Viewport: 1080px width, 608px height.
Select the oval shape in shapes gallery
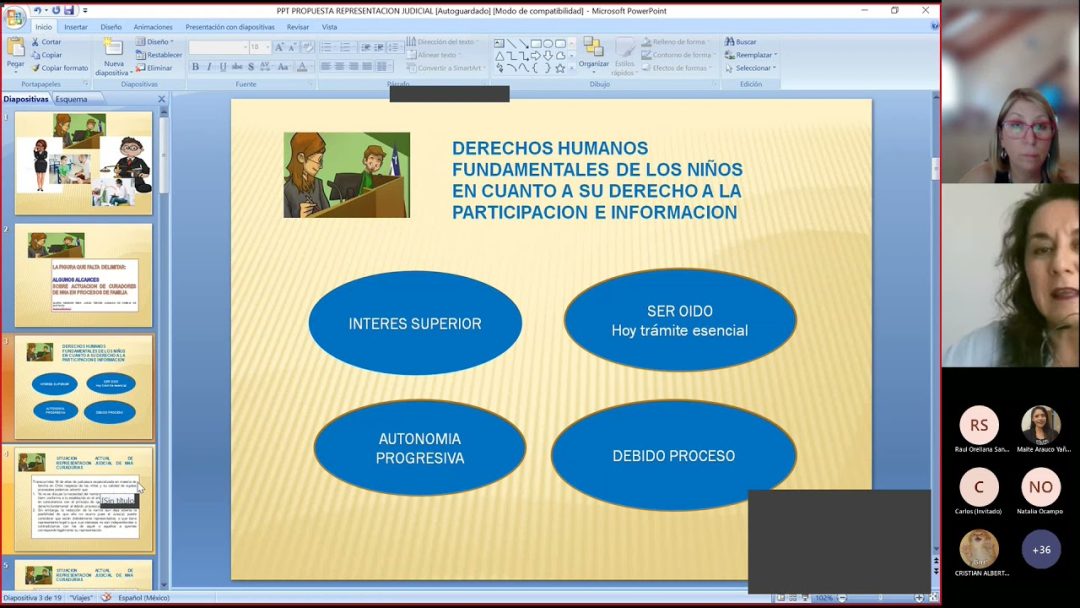[x=548, y=43]
